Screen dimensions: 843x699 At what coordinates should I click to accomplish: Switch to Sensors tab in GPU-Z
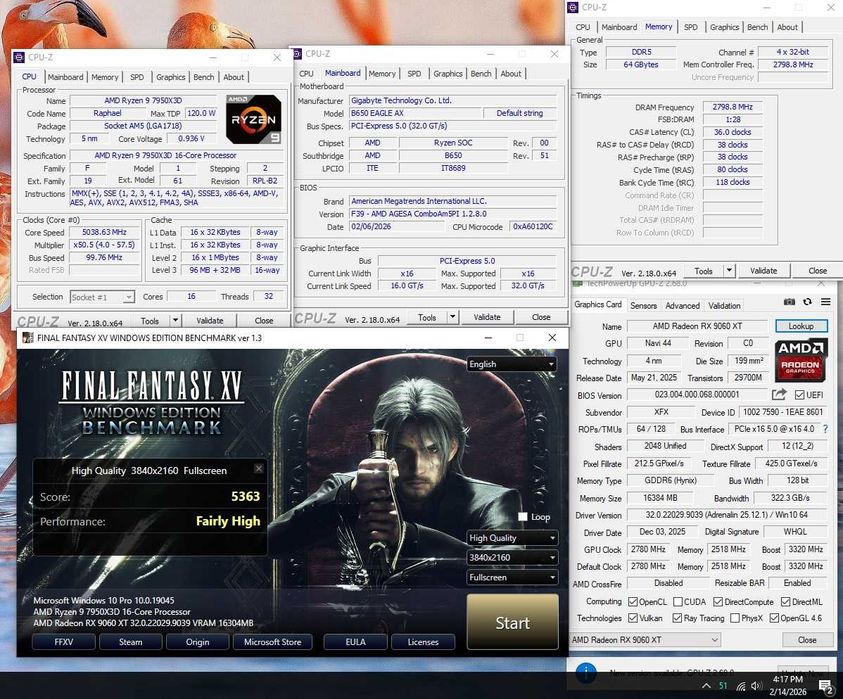click(x=644, y=305)
